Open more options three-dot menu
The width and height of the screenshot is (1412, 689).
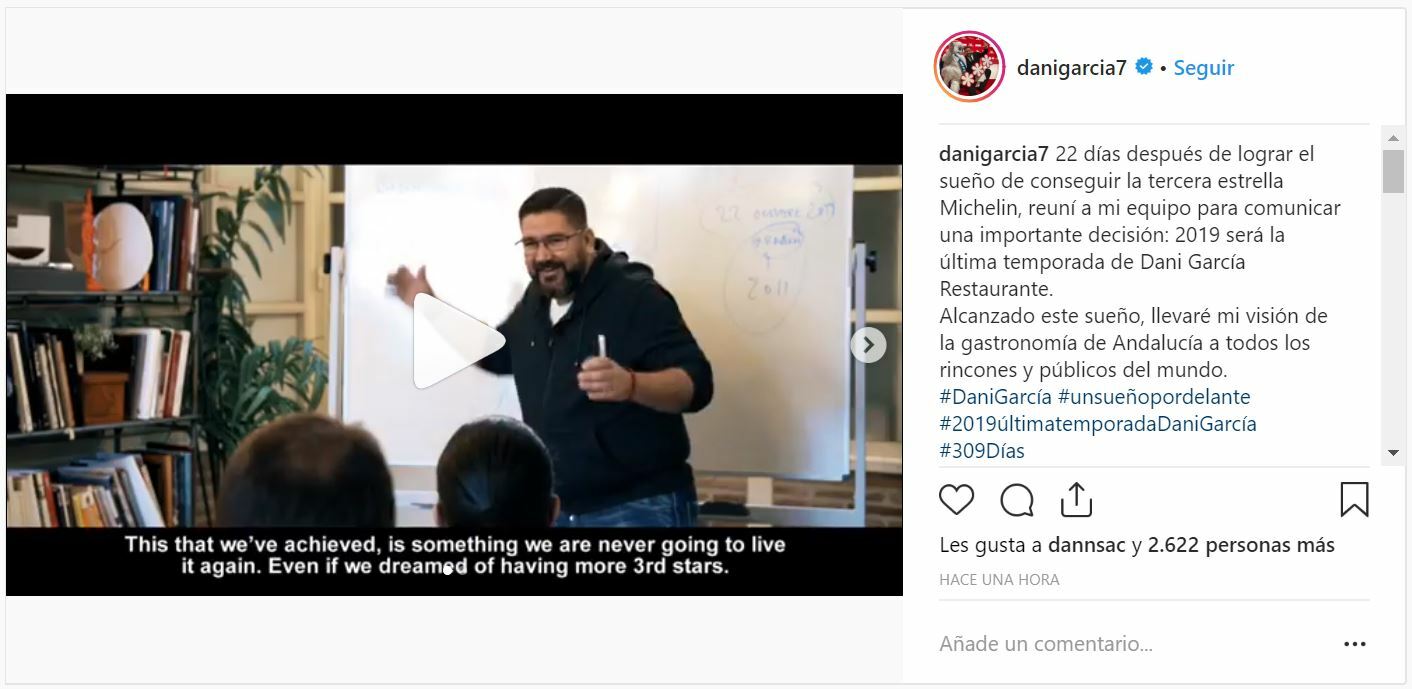point(1355,644)
